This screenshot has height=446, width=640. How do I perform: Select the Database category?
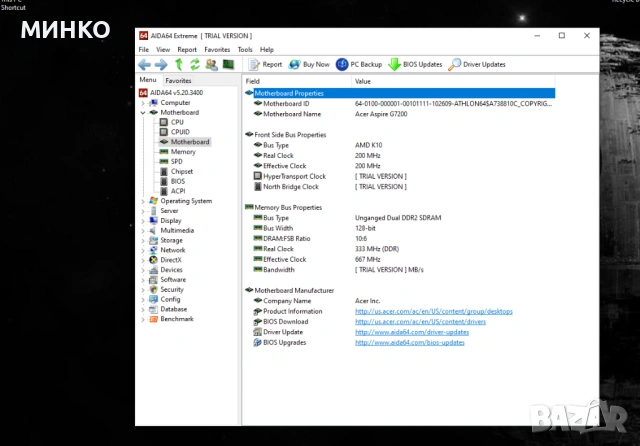pyautogui.click(x=173, y=309)
